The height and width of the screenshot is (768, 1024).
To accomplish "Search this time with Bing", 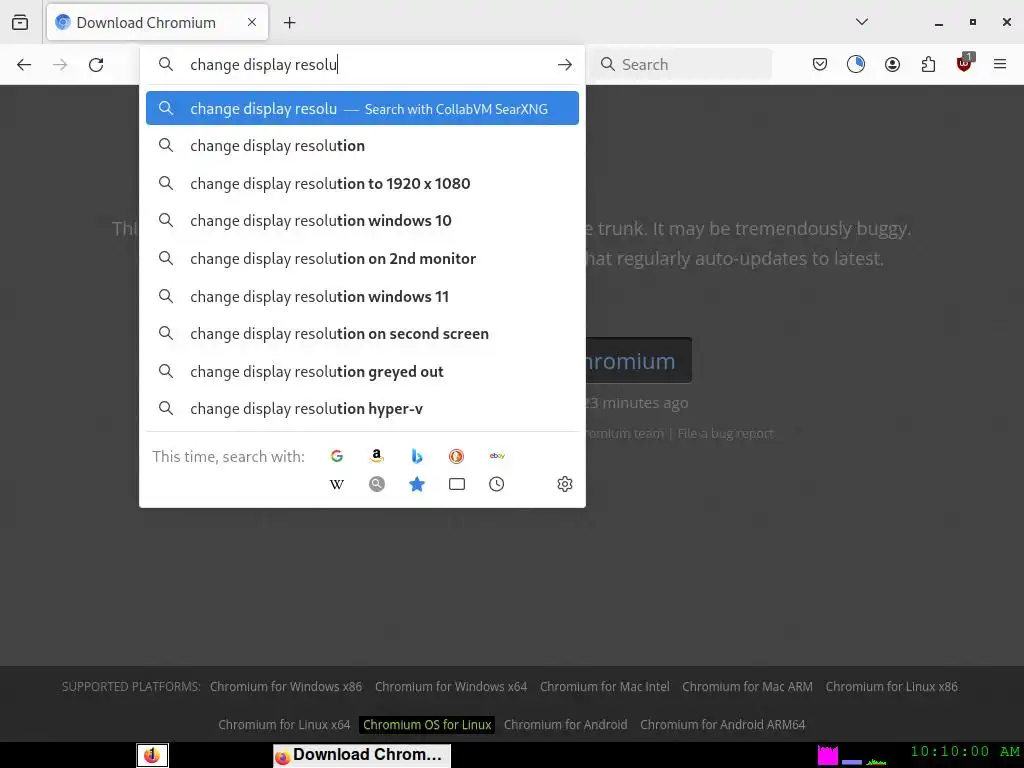I will click(417, 456).
